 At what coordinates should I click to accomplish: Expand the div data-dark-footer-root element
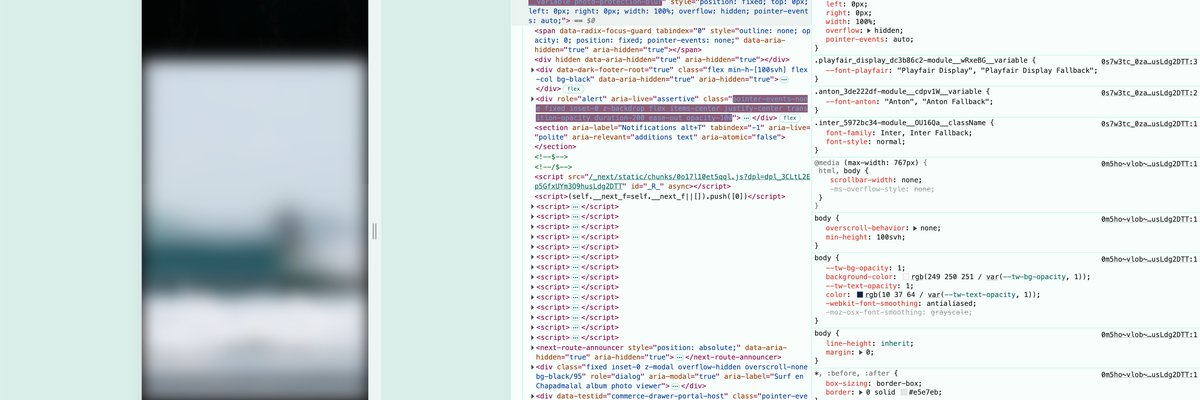click(532, 68)
